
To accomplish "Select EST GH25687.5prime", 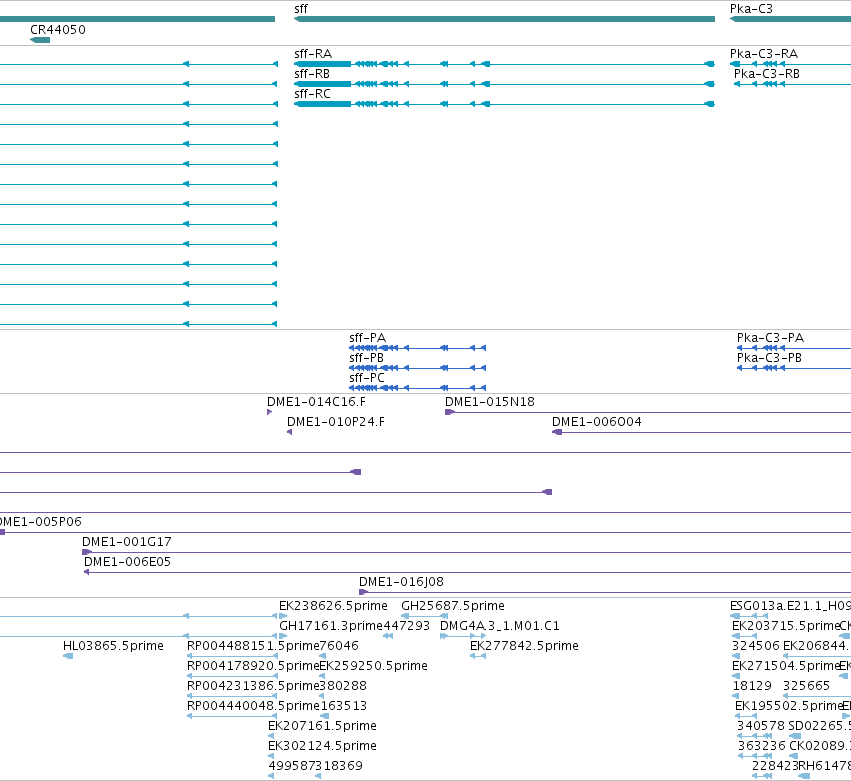I will (453, 606).
